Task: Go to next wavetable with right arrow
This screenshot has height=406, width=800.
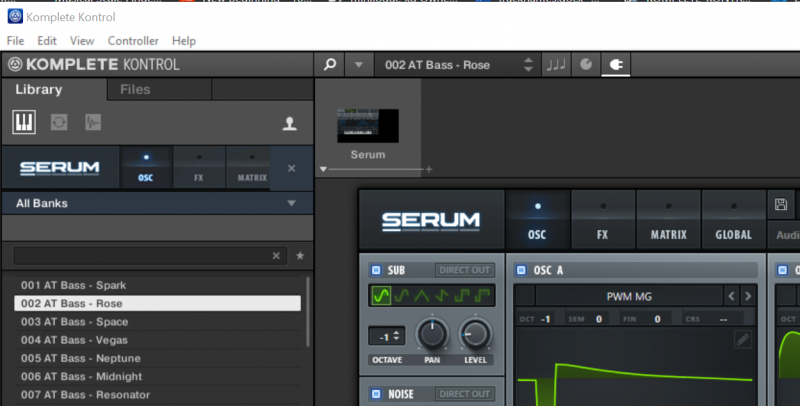Action: pyautogui.click(x=748, y=296)
